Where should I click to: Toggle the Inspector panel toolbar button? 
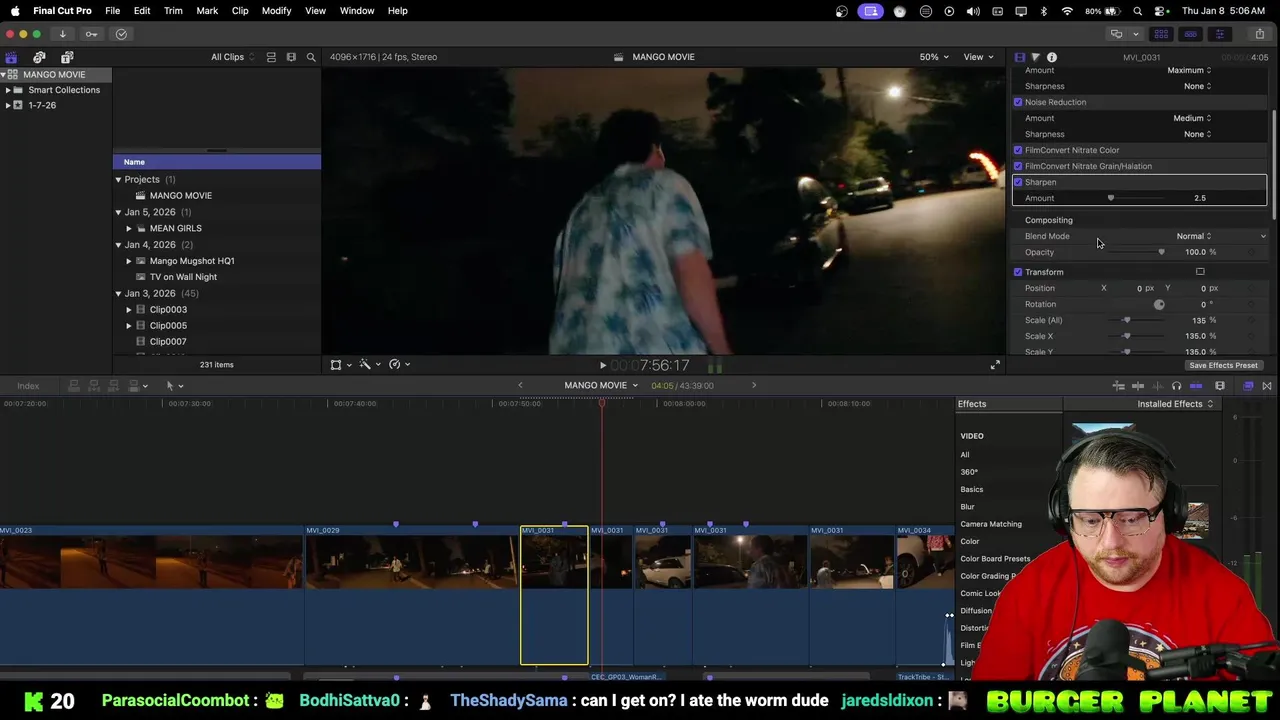1219,34
